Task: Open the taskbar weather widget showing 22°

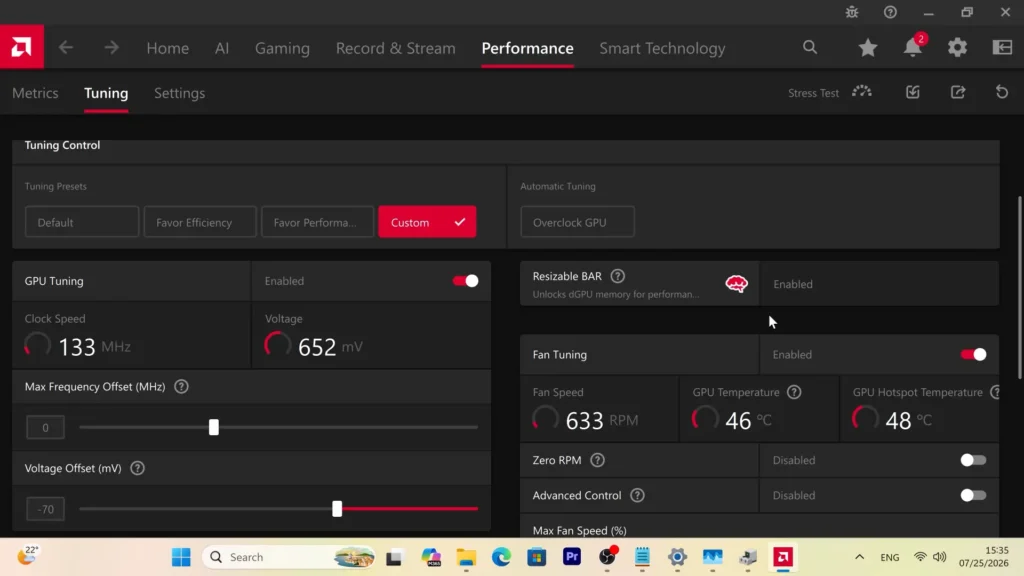Action: [x=27, y=556]
